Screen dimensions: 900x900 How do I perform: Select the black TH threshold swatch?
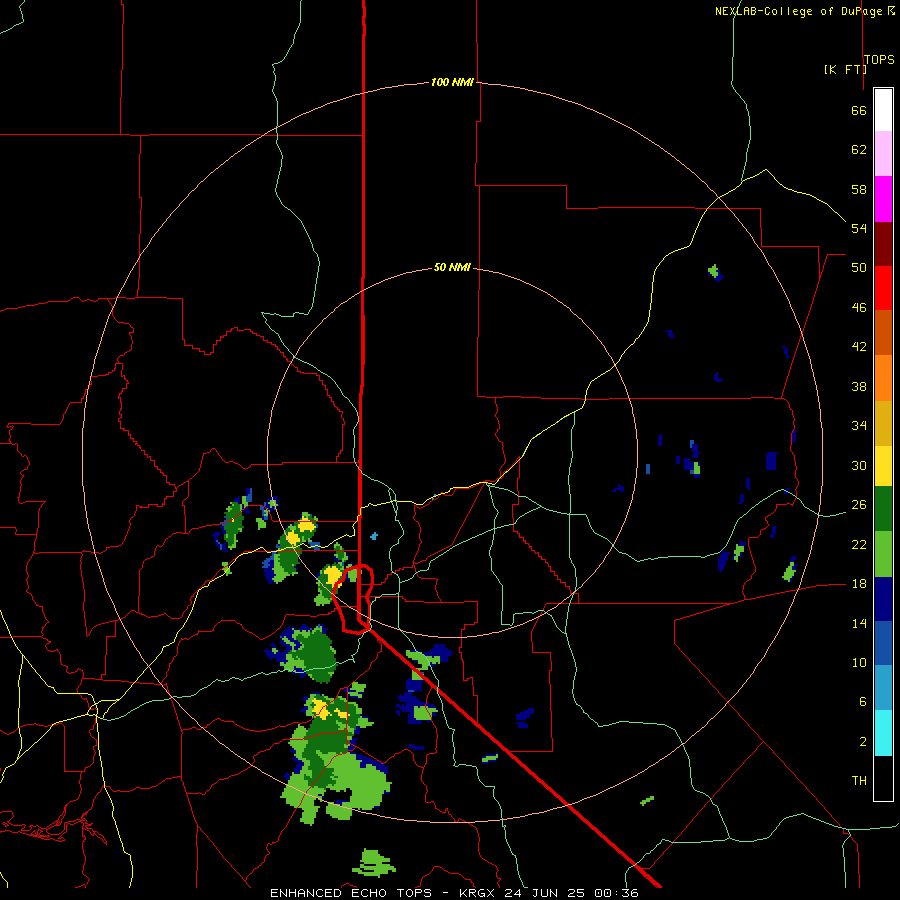tap(883, 778)
